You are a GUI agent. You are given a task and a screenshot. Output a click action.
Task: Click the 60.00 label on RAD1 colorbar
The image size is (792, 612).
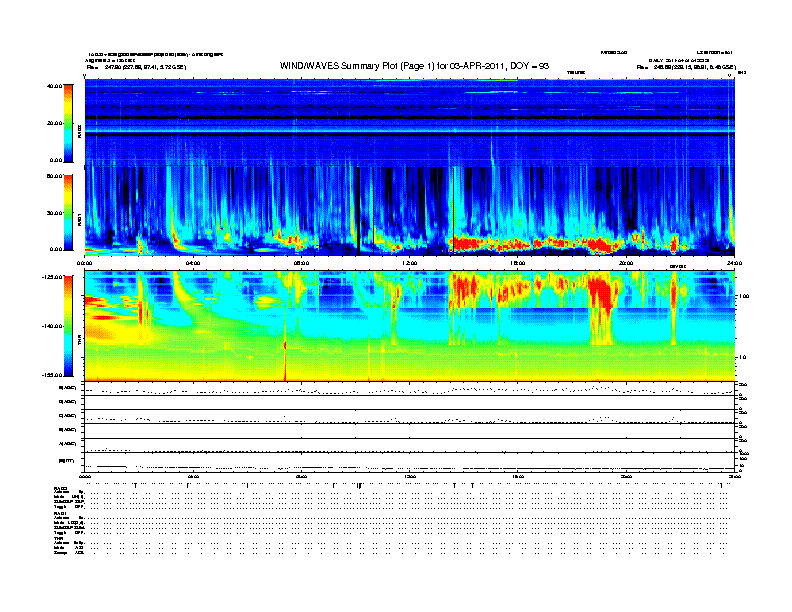[54, 176]
